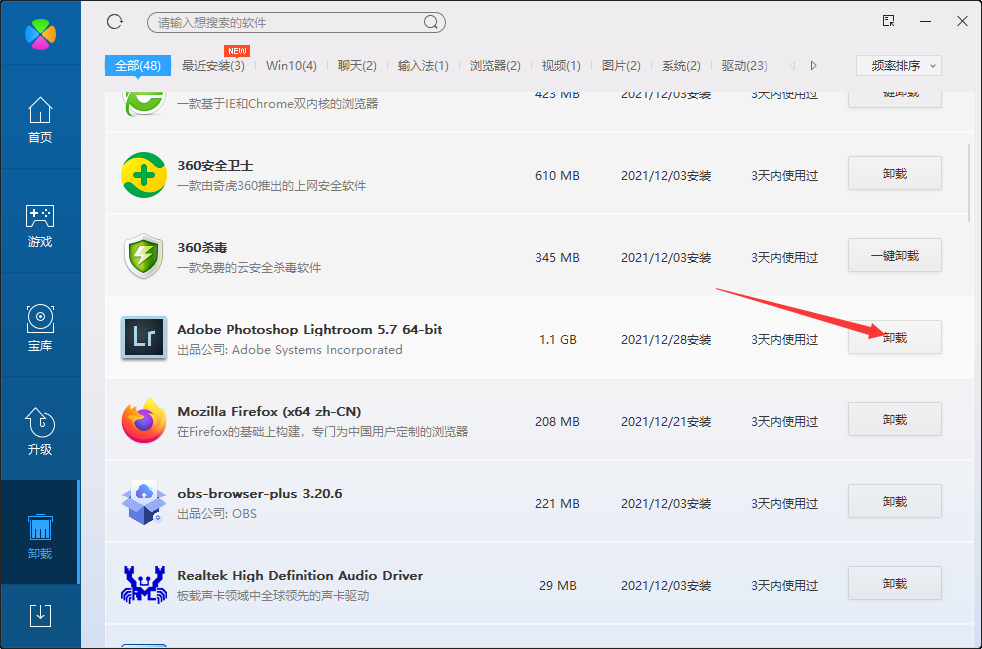
Task: Click the refresh icon beside search box
Action: (115, 22)
